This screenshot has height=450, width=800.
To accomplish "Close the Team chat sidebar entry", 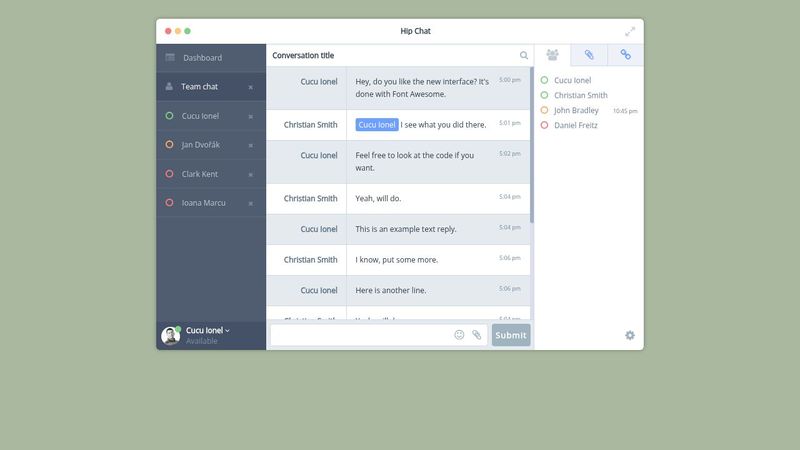I will click(251, 87).
